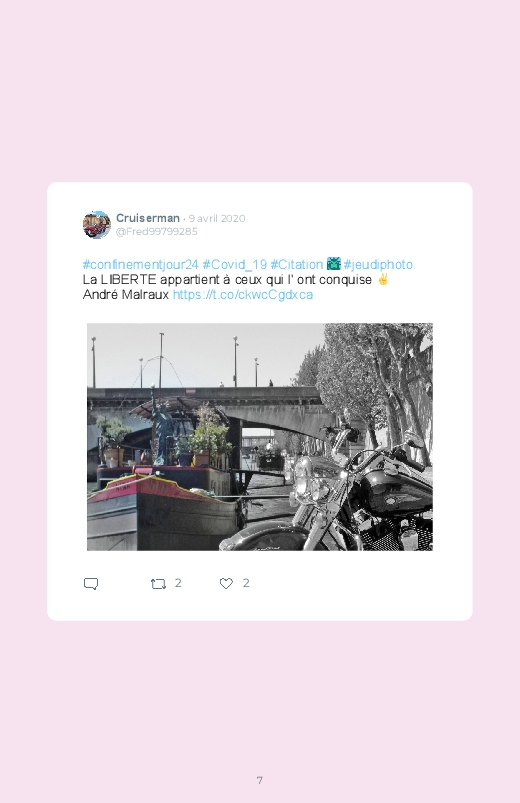Click the heart like icon
The image size is (520, 803).
click(x=226, y=583)
